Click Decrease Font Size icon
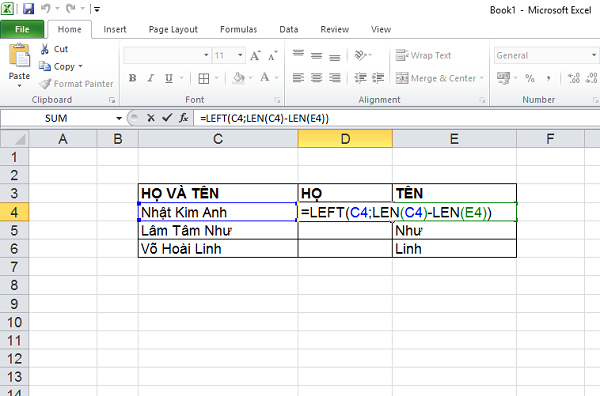Viewport: 600px width, 396px height. pyautogui.click(x=272, y=56)
